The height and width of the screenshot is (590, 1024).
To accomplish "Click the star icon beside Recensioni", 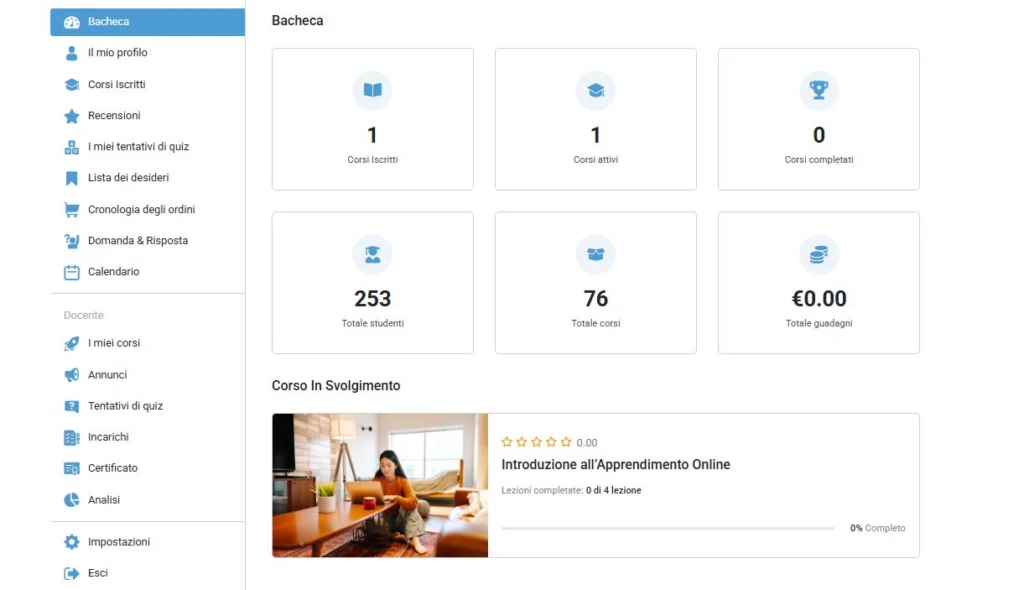I will (71, 116).
